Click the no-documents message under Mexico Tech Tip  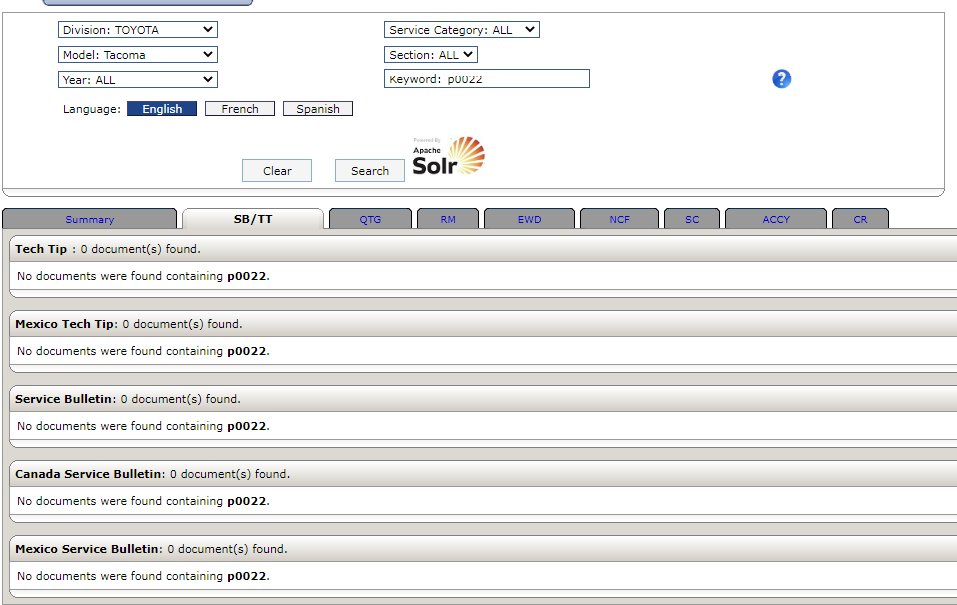tap(143, 351)
